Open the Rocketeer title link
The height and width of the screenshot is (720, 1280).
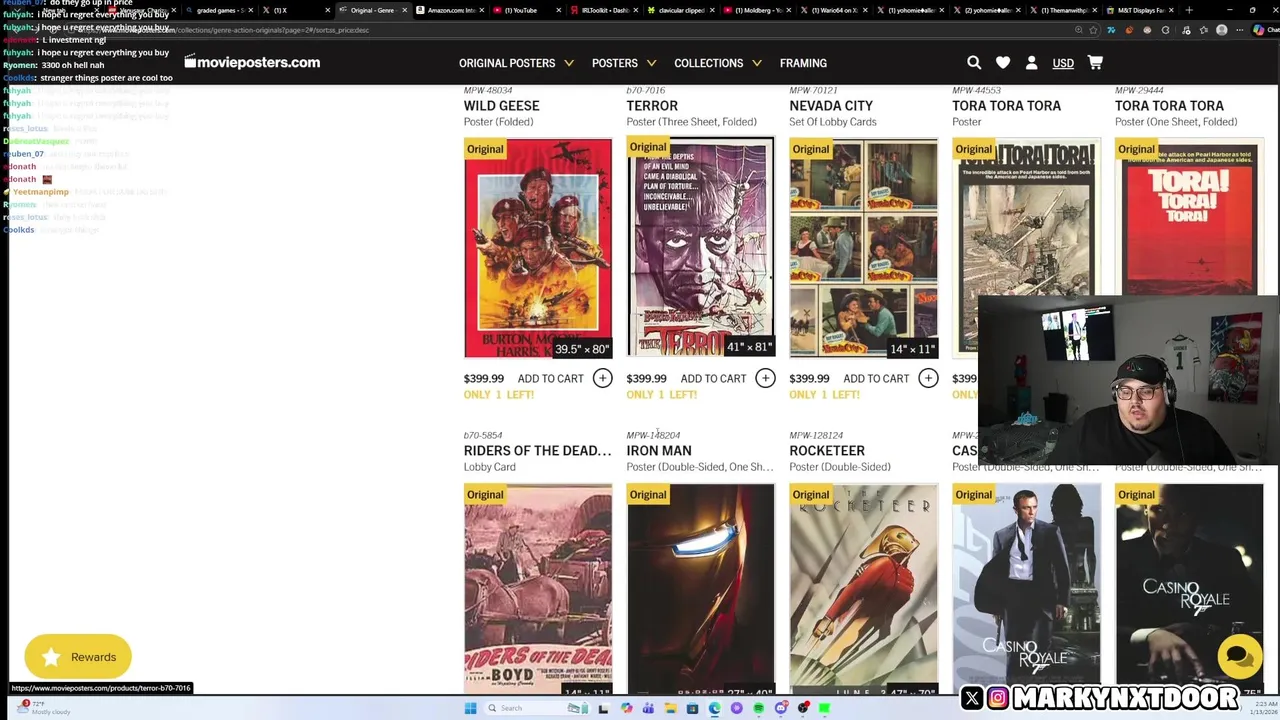coord(827,451)
